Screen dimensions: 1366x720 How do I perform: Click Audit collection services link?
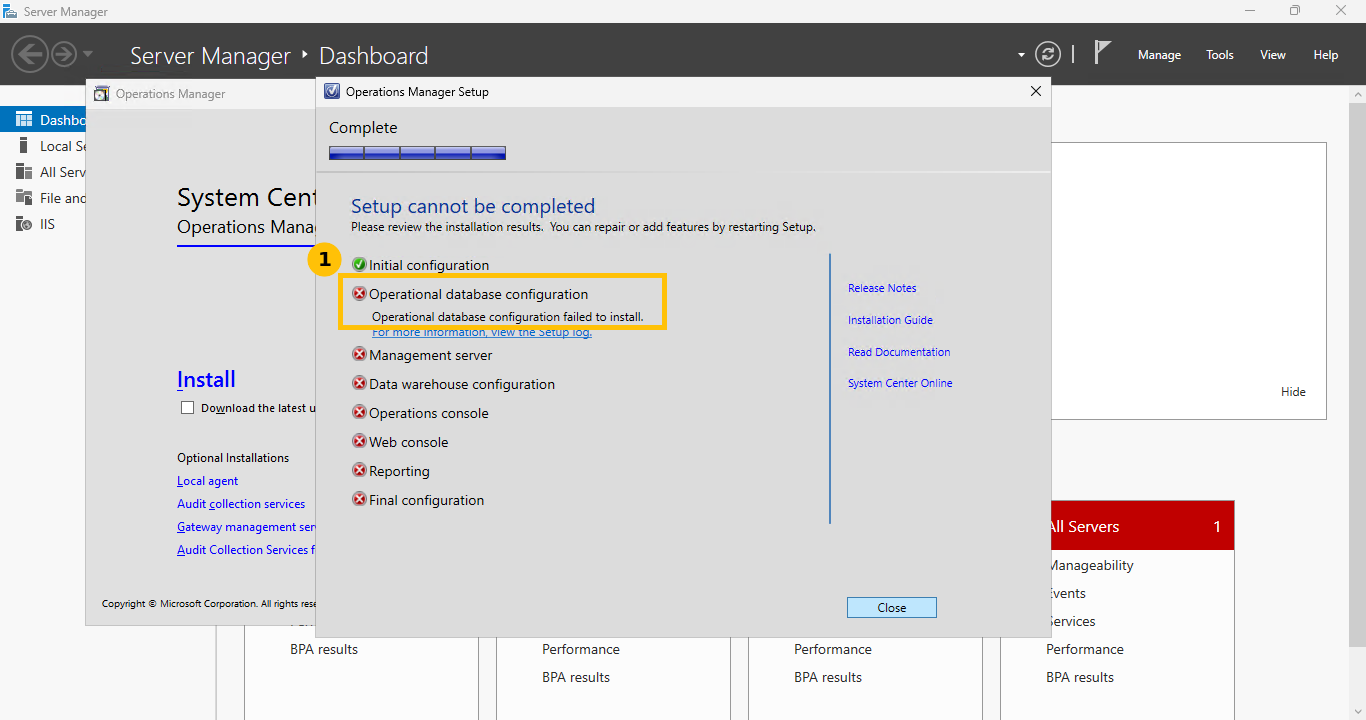[241, 504]
